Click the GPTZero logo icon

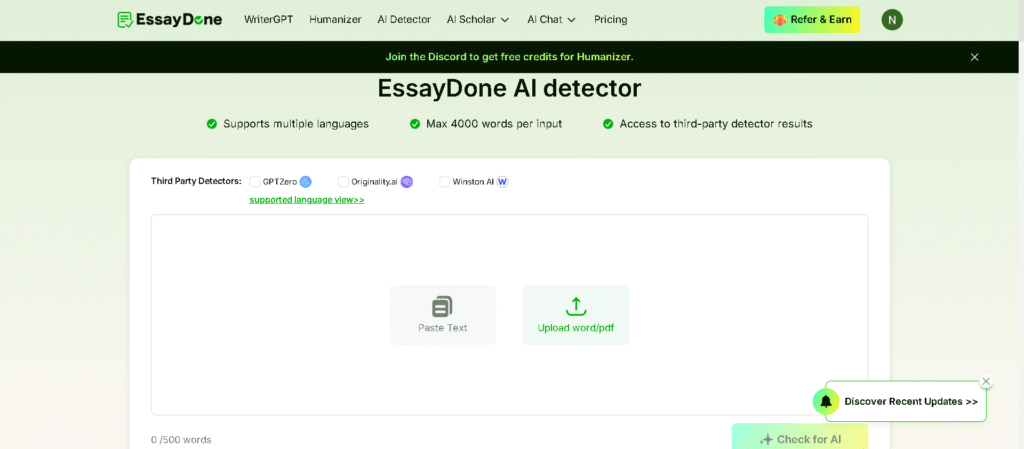coord(306,182)
